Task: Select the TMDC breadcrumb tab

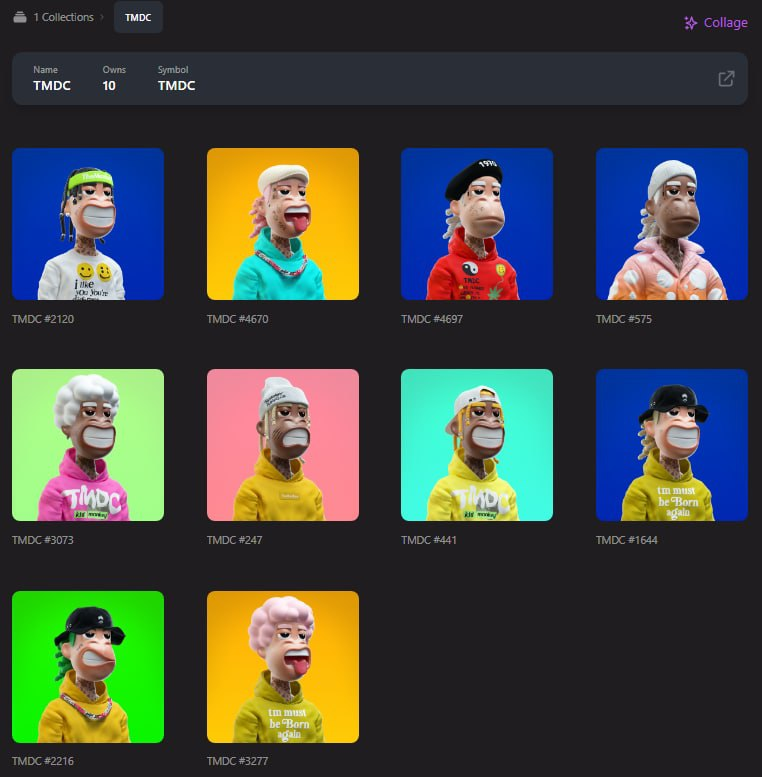Action: [138, 17]
